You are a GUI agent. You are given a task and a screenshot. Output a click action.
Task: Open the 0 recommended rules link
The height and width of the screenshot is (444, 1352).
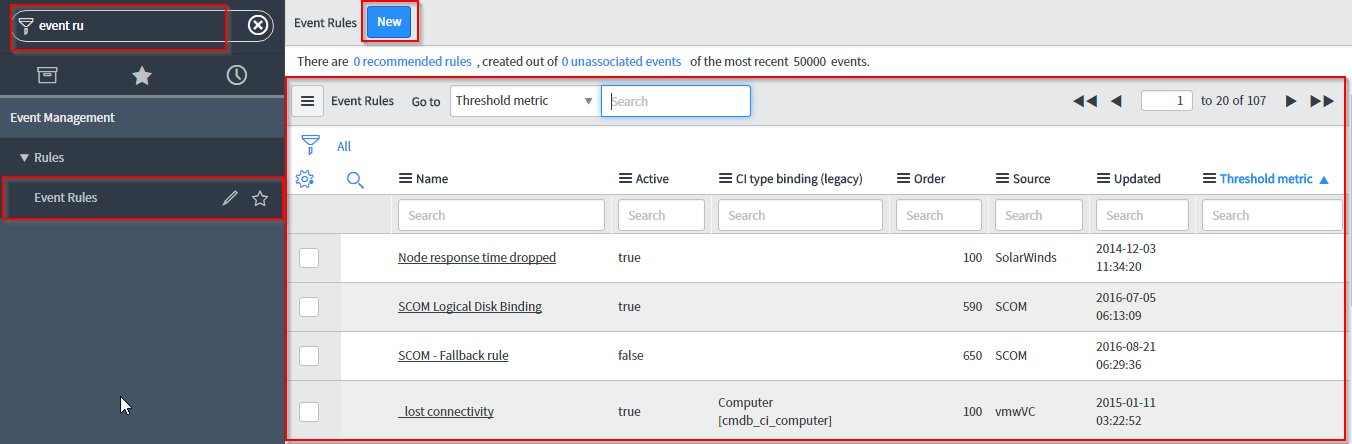click(412, 62)
